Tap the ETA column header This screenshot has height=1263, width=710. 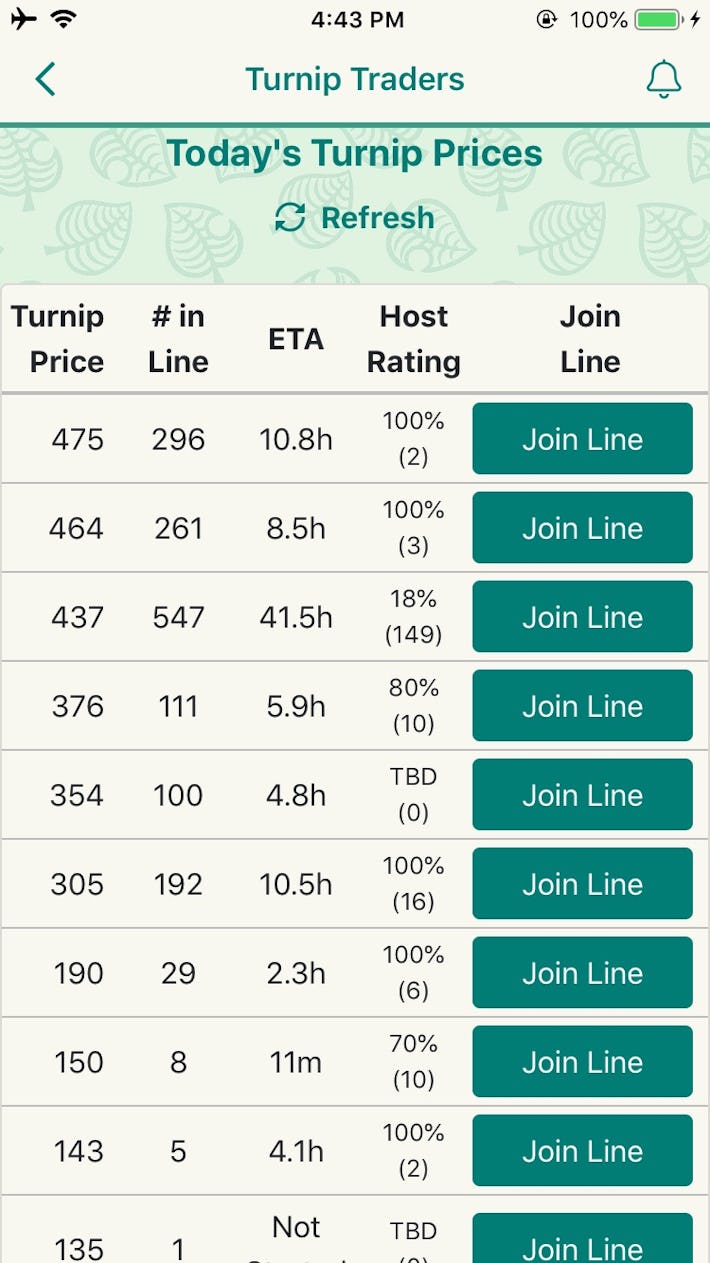(x=296, y=339)
